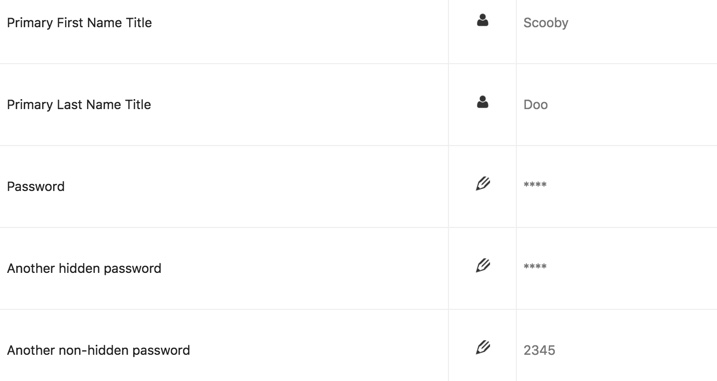Image resolution: width=717 pixels, height=381 pixels.
Task: Click person icon in Primary Last Name row
Action: [482, 102]
